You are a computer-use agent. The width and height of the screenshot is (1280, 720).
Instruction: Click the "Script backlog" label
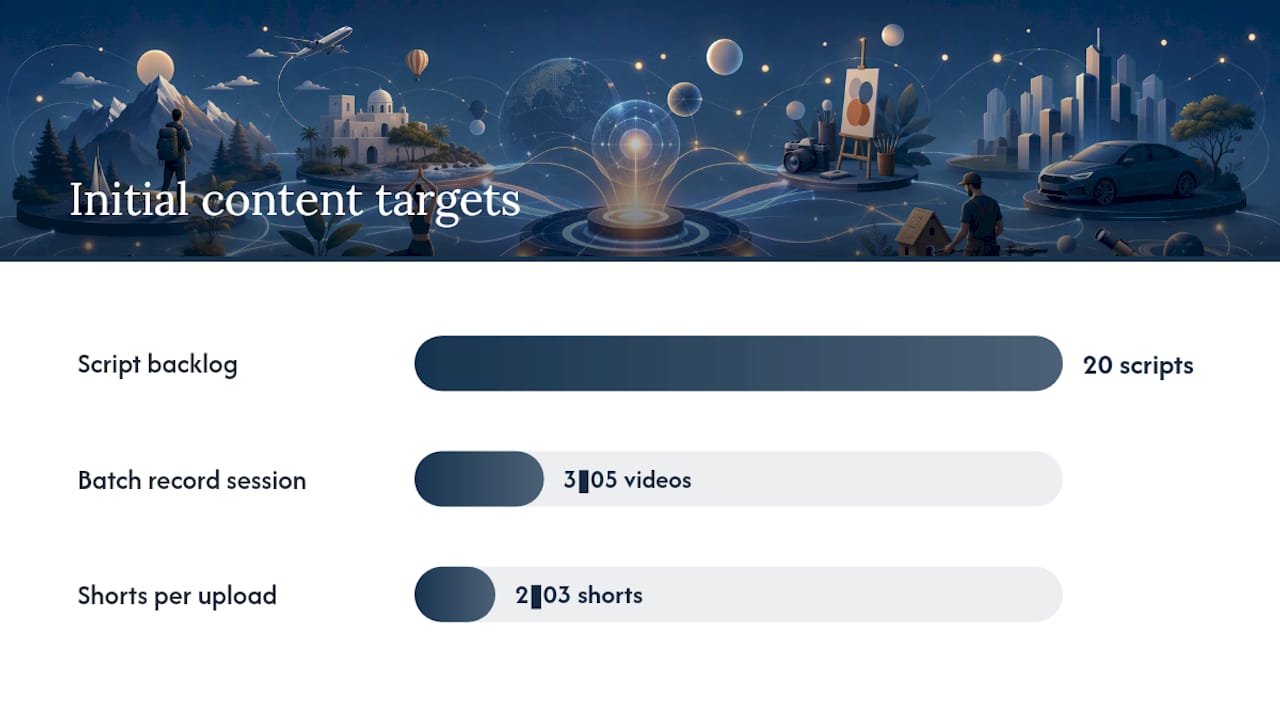[158, 364]
